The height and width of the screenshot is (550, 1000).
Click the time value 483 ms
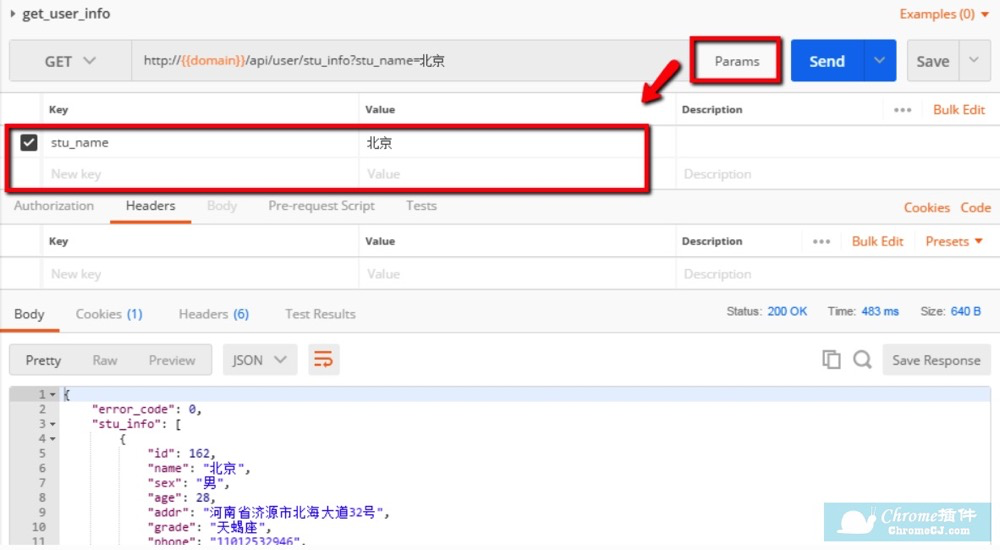coord(880,311)
